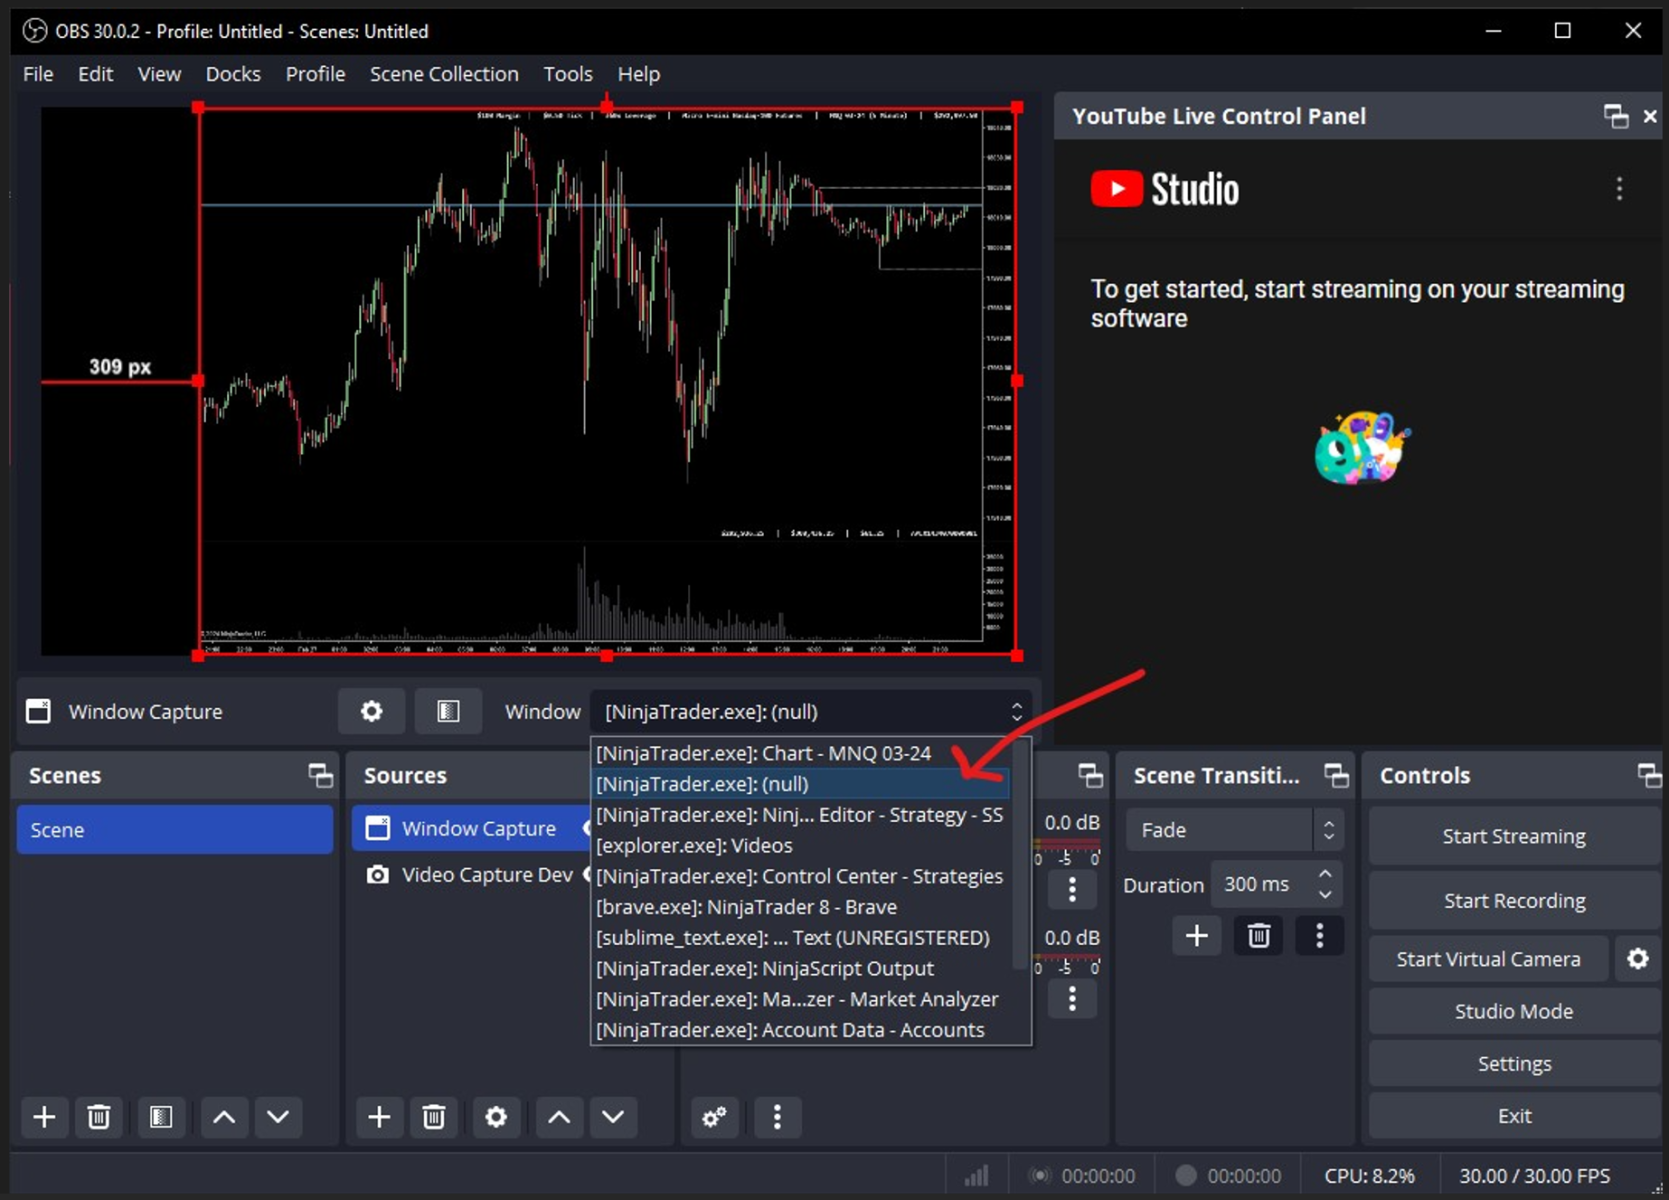Open the Edit menu
This screenshot has width=1669, height=1200.
pyautogui.click(x=96, y=74)
